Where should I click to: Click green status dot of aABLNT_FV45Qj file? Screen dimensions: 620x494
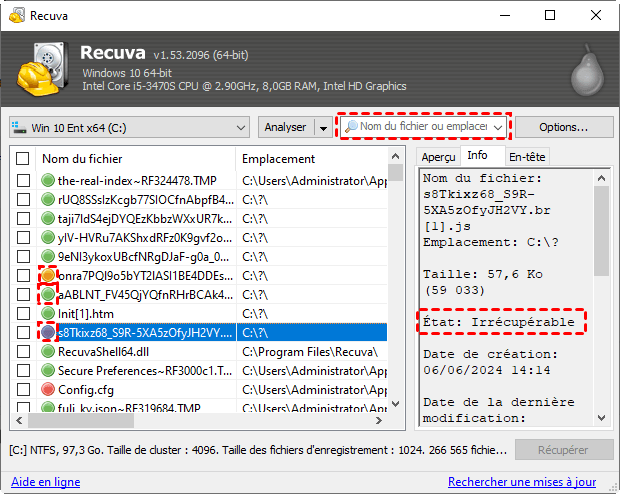pos(48,294)
